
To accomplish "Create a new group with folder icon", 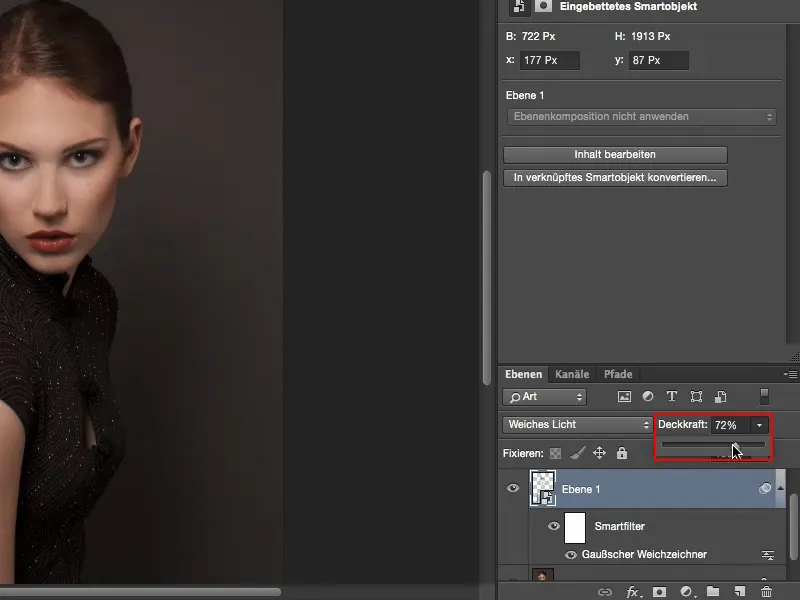I will [x=713, y=592].
